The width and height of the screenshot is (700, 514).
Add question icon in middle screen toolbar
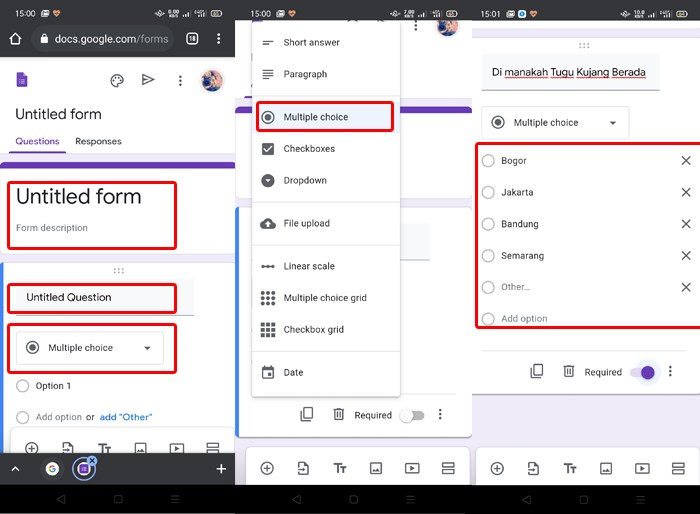pyautogui.click(x=267, y=468)
